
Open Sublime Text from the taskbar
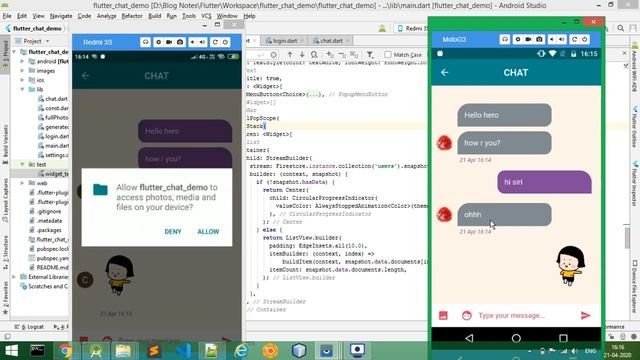pos(154,351)
